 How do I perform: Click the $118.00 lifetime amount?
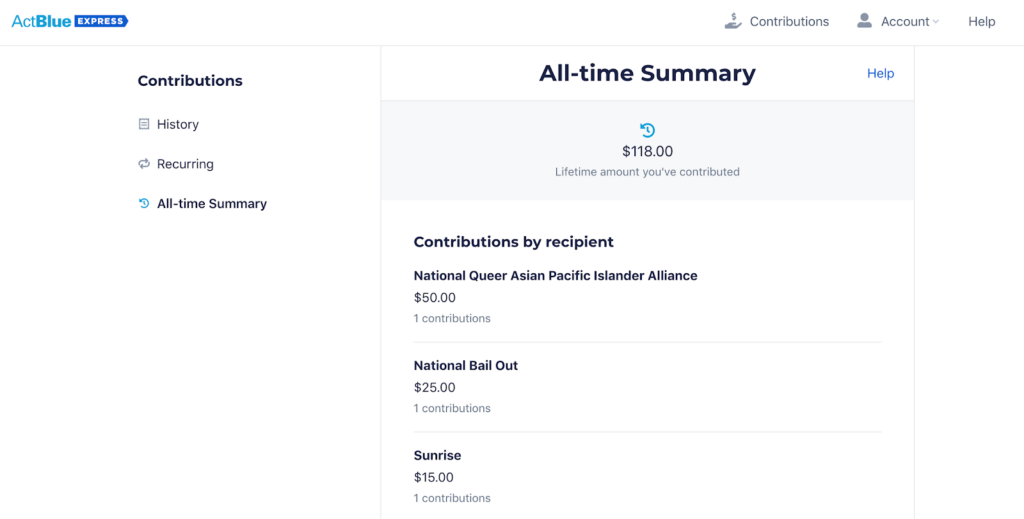tap(647, 152)
